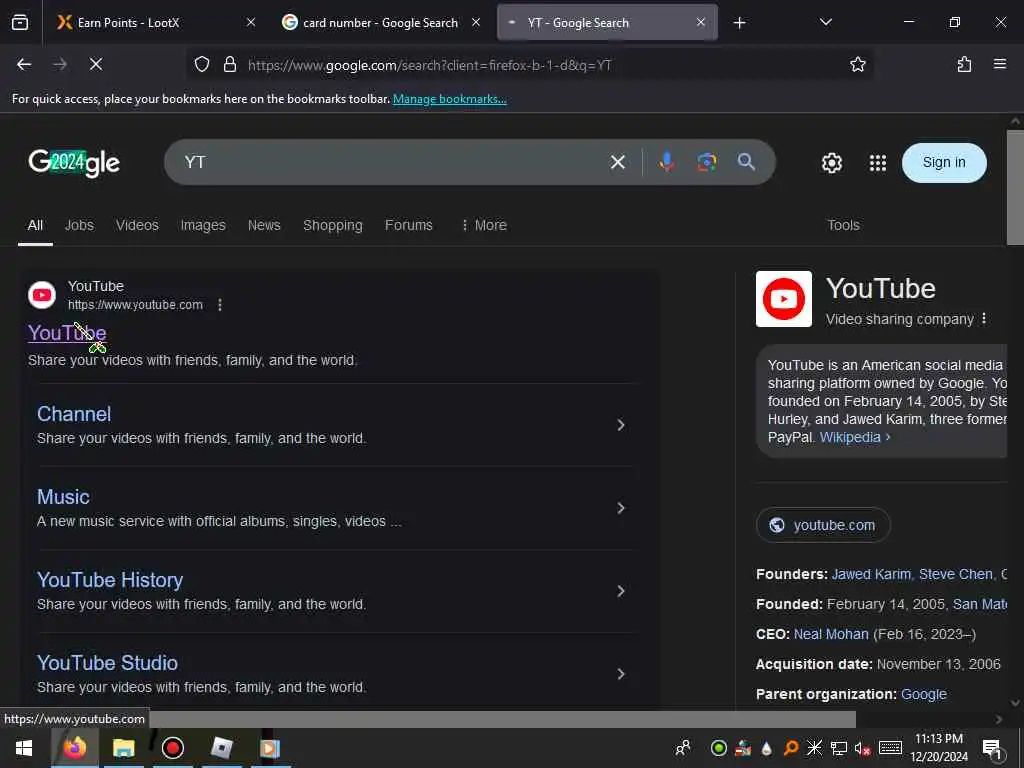Screen dimensions: 1024x768
Task: Open the Google apps grid
Action: pyautogui.click(x=878, y=163)
